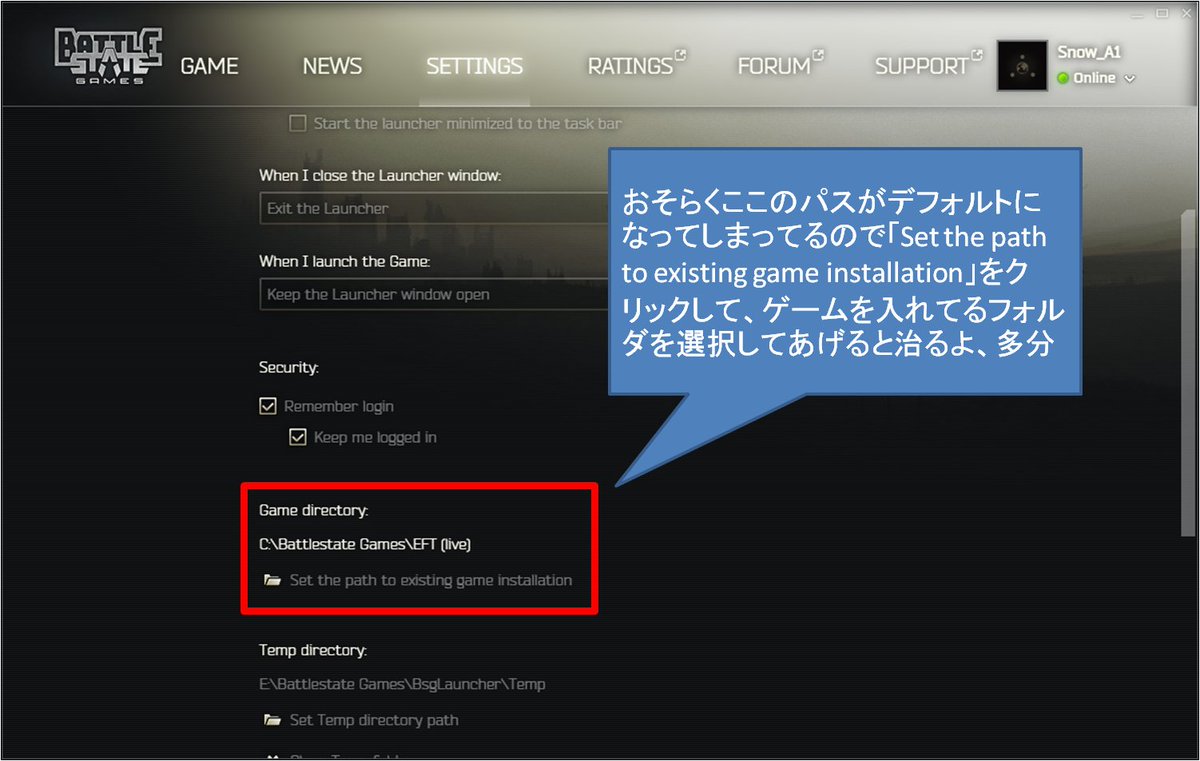Click the Snow_A1 profile avatar

coord(1022,66)
